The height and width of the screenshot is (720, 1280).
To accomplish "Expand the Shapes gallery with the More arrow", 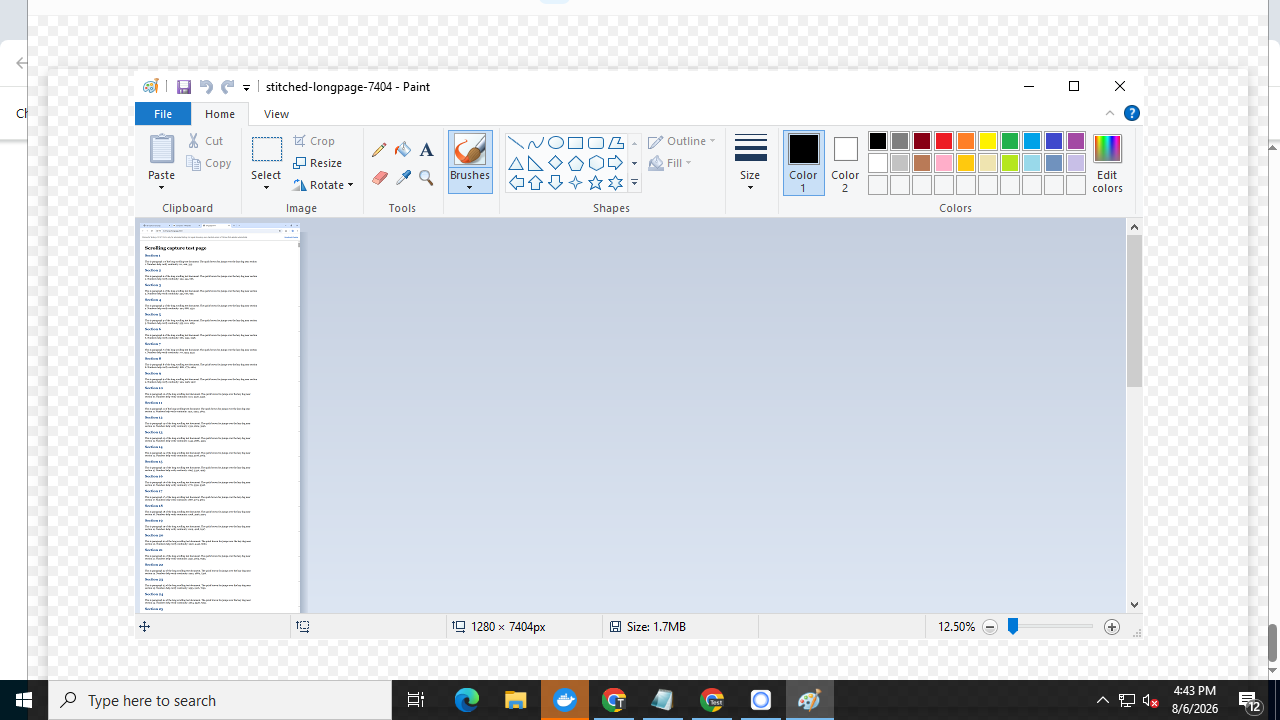I will click(x=634, y=183).
